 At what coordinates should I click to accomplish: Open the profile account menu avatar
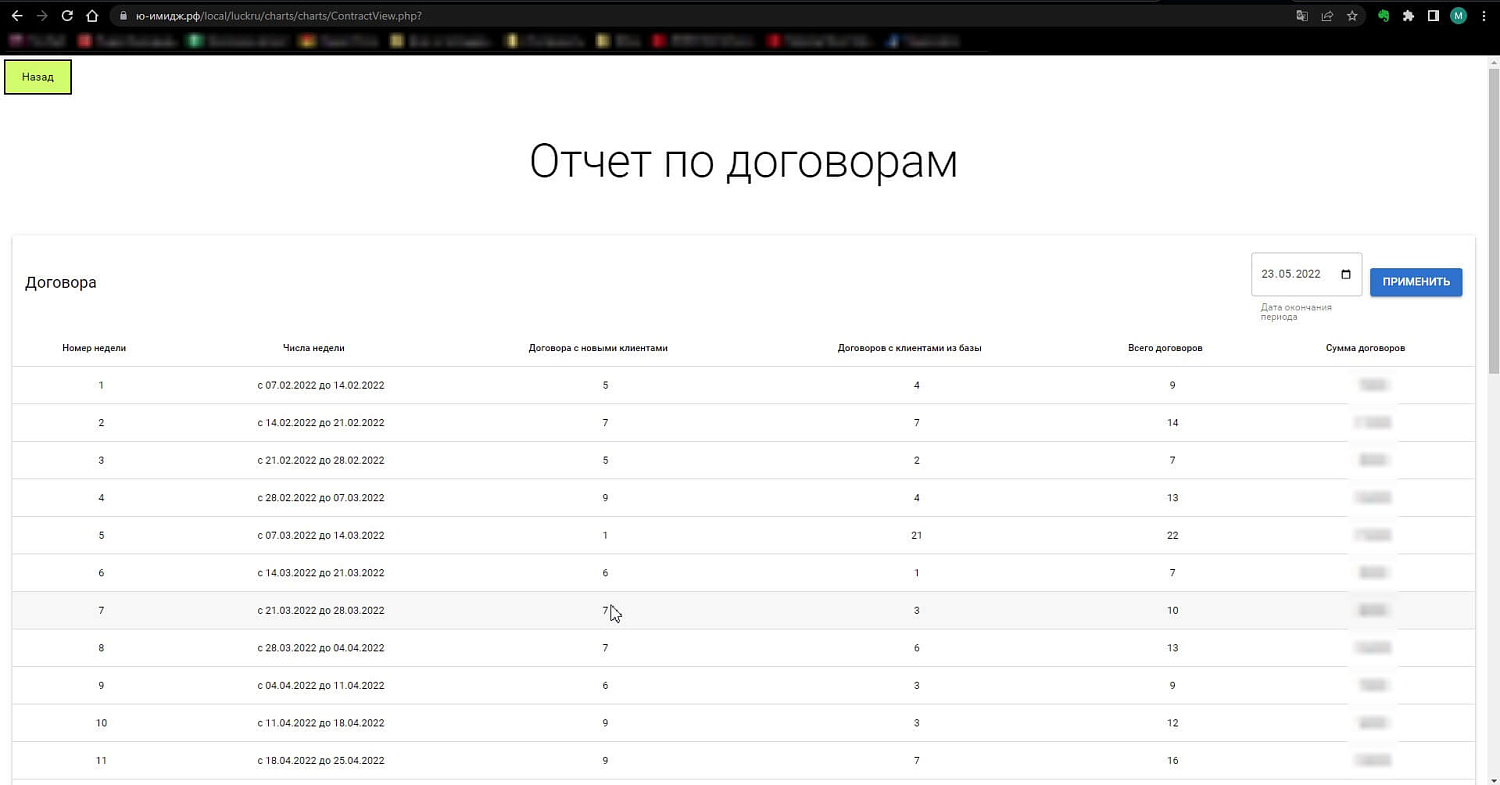[x=1458, y=16]
